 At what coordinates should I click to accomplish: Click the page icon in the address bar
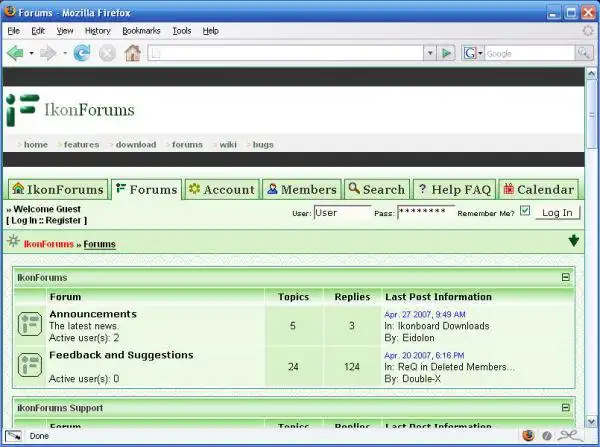pyautogui.click(x=156, y=53)
